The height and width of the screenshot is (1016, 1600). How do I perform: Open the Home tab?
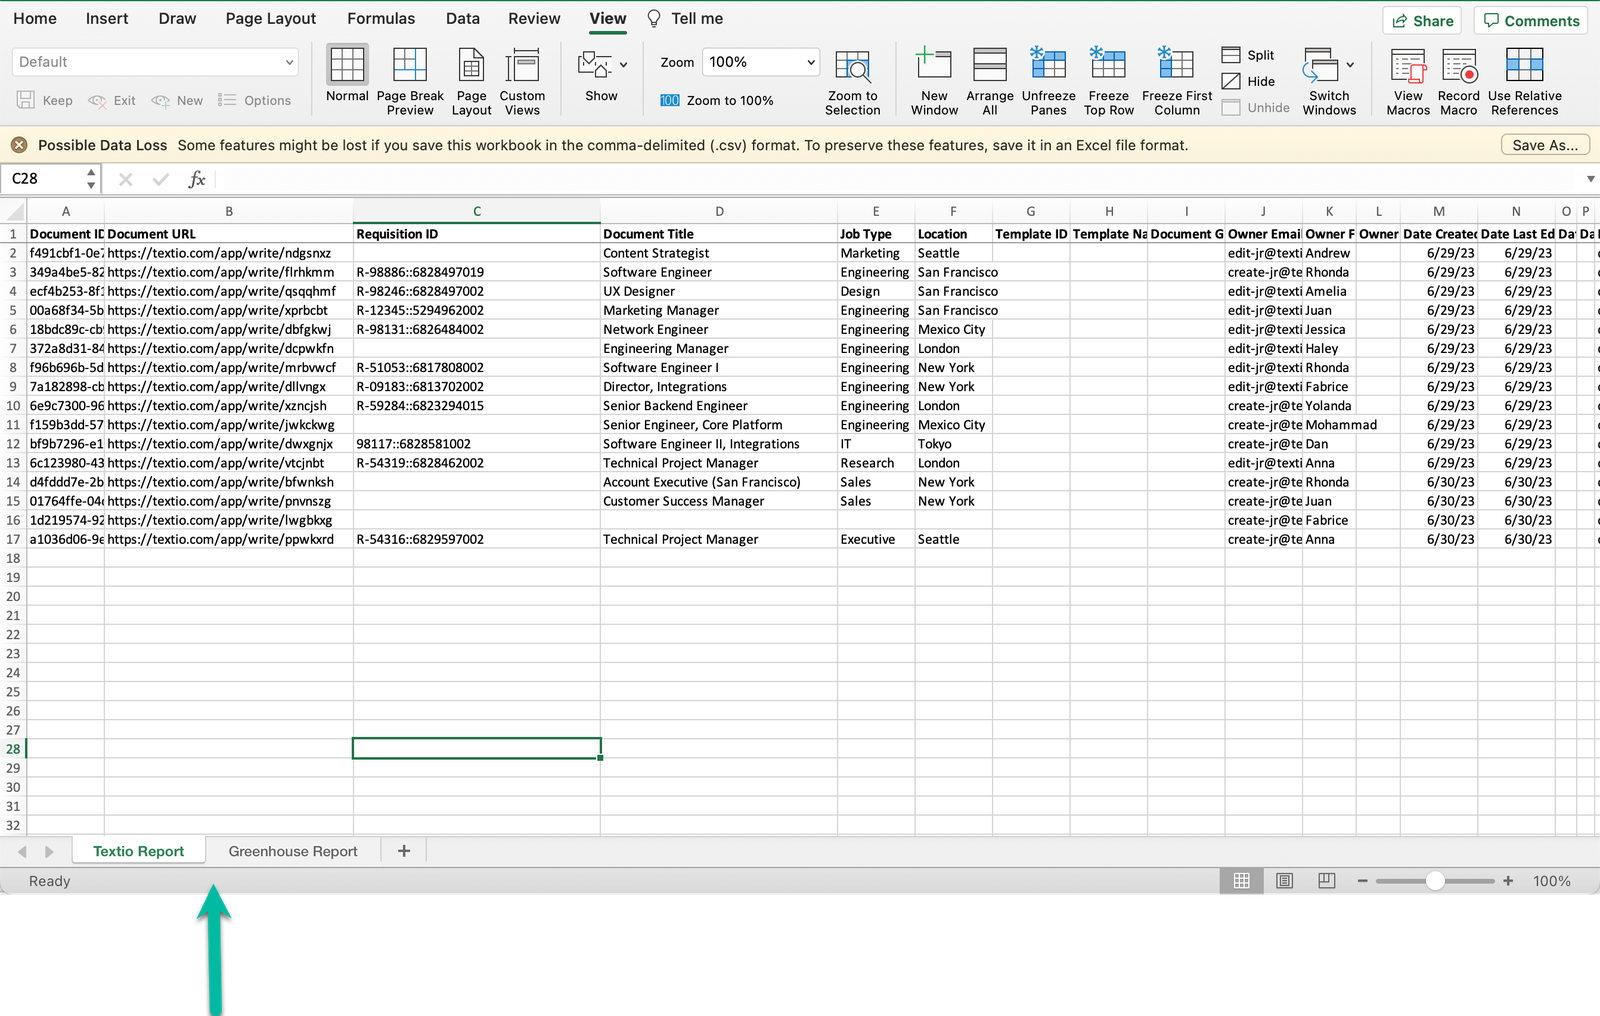click(35, 18)
